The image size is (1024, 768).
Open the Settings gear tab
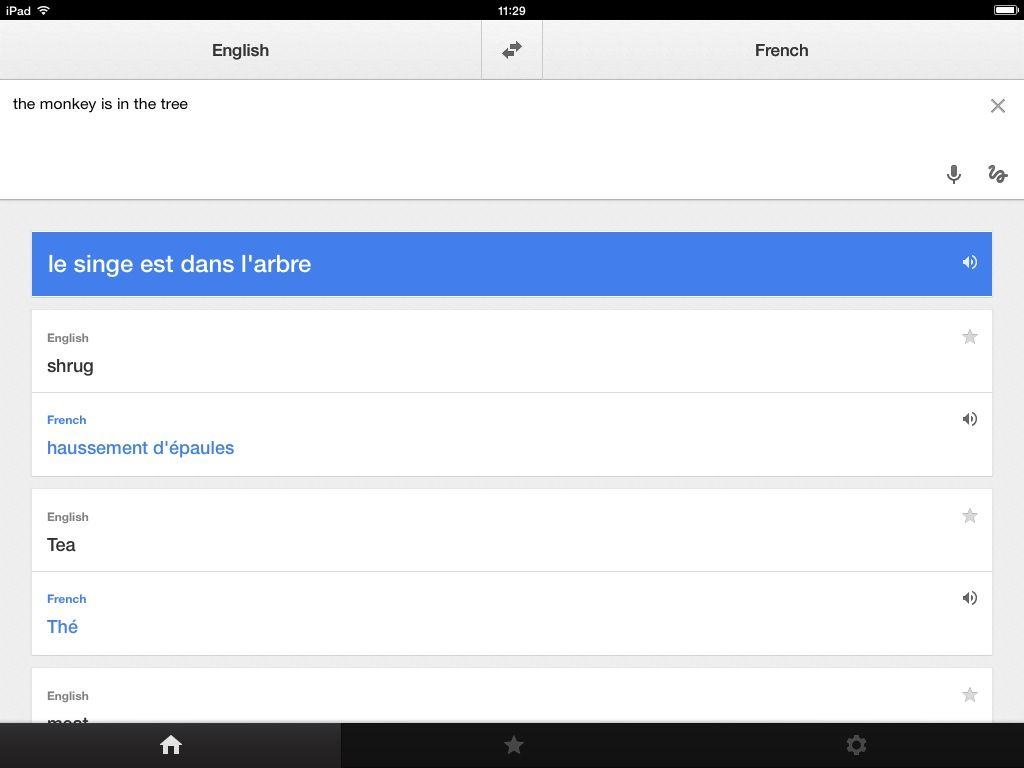pyautogui.click(x=856, y=745)
